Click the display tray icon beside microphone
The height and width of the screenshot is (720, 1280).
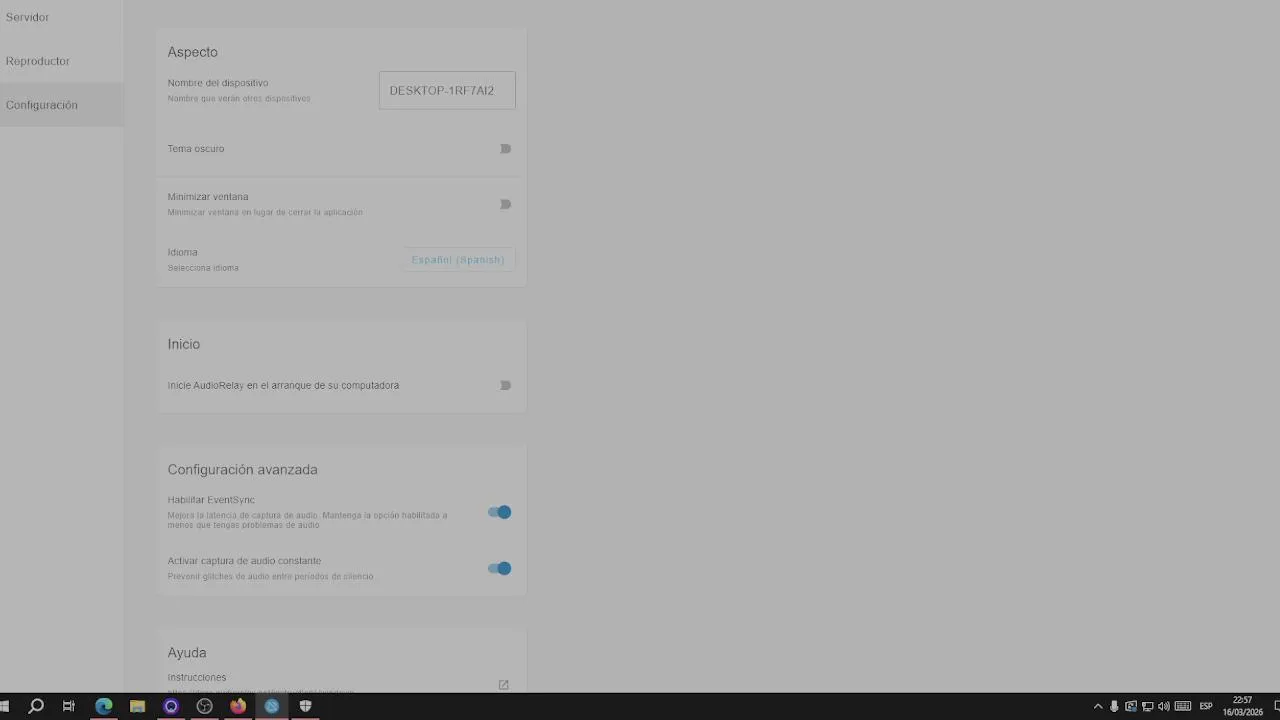tap(1131, 706)
